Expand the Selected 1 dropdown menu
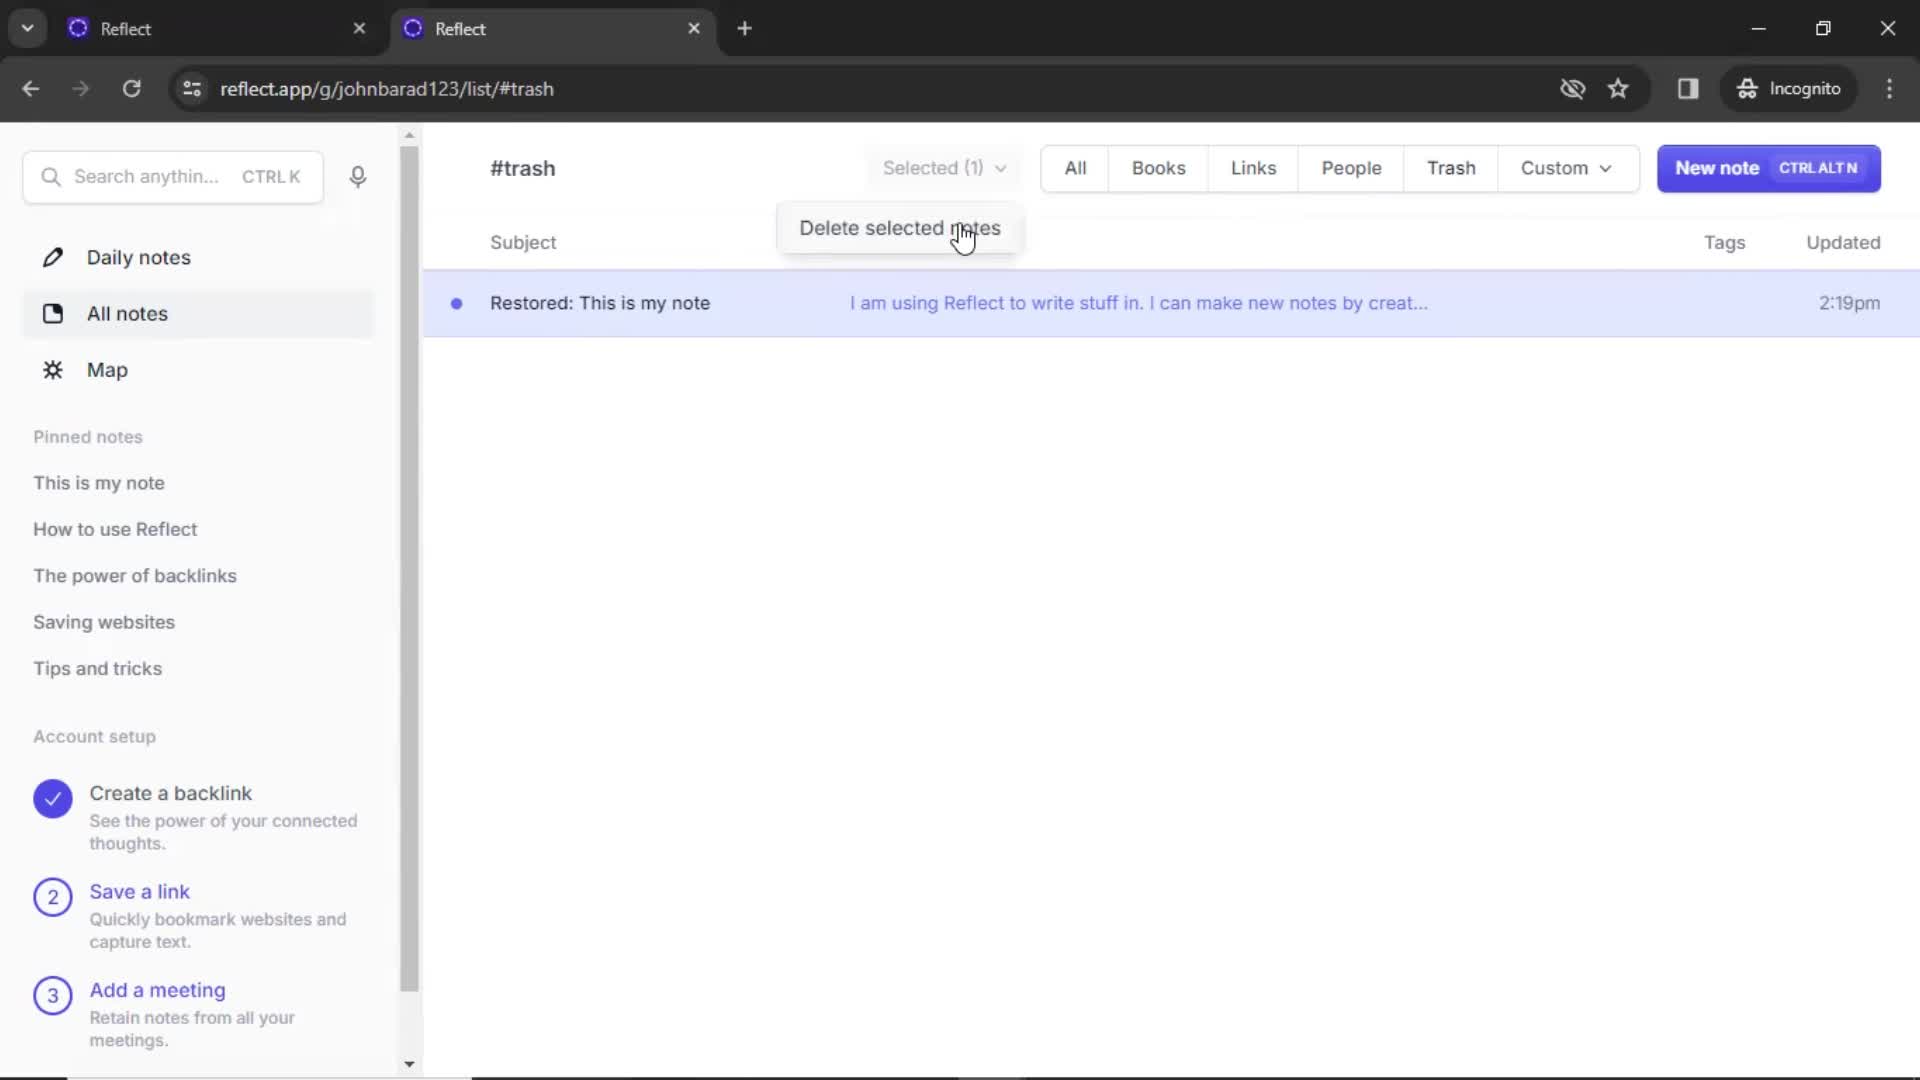The height and width of the screenshot is (1080, 1920). [x=945, y=167]
